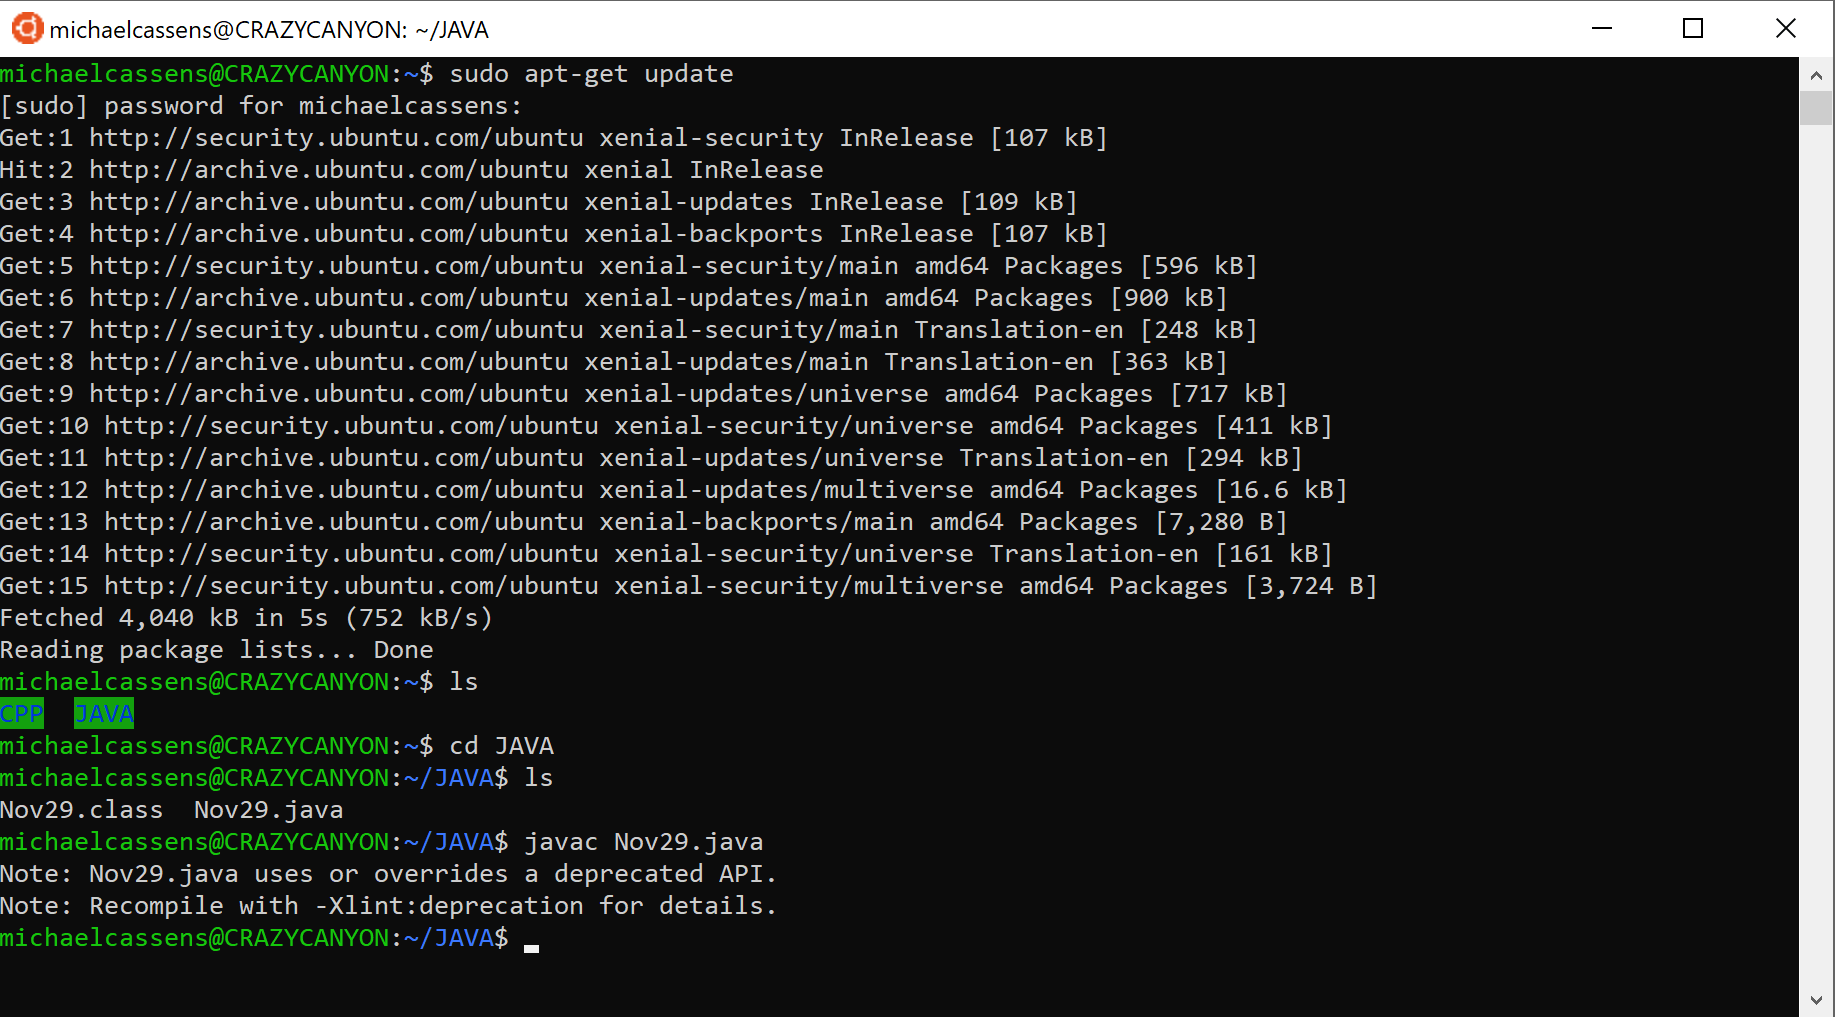
Task: Click the Reading package lists Done line
Action: point(216,649)
